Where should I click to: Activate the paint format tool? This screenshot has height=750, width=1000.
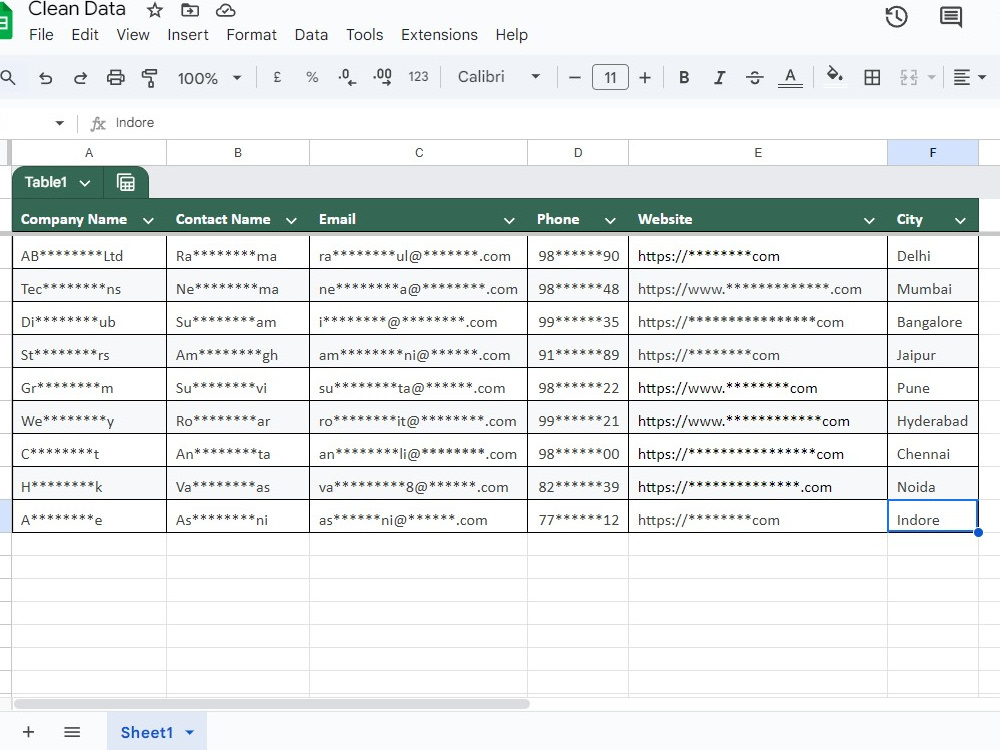(x=149, y=78)
